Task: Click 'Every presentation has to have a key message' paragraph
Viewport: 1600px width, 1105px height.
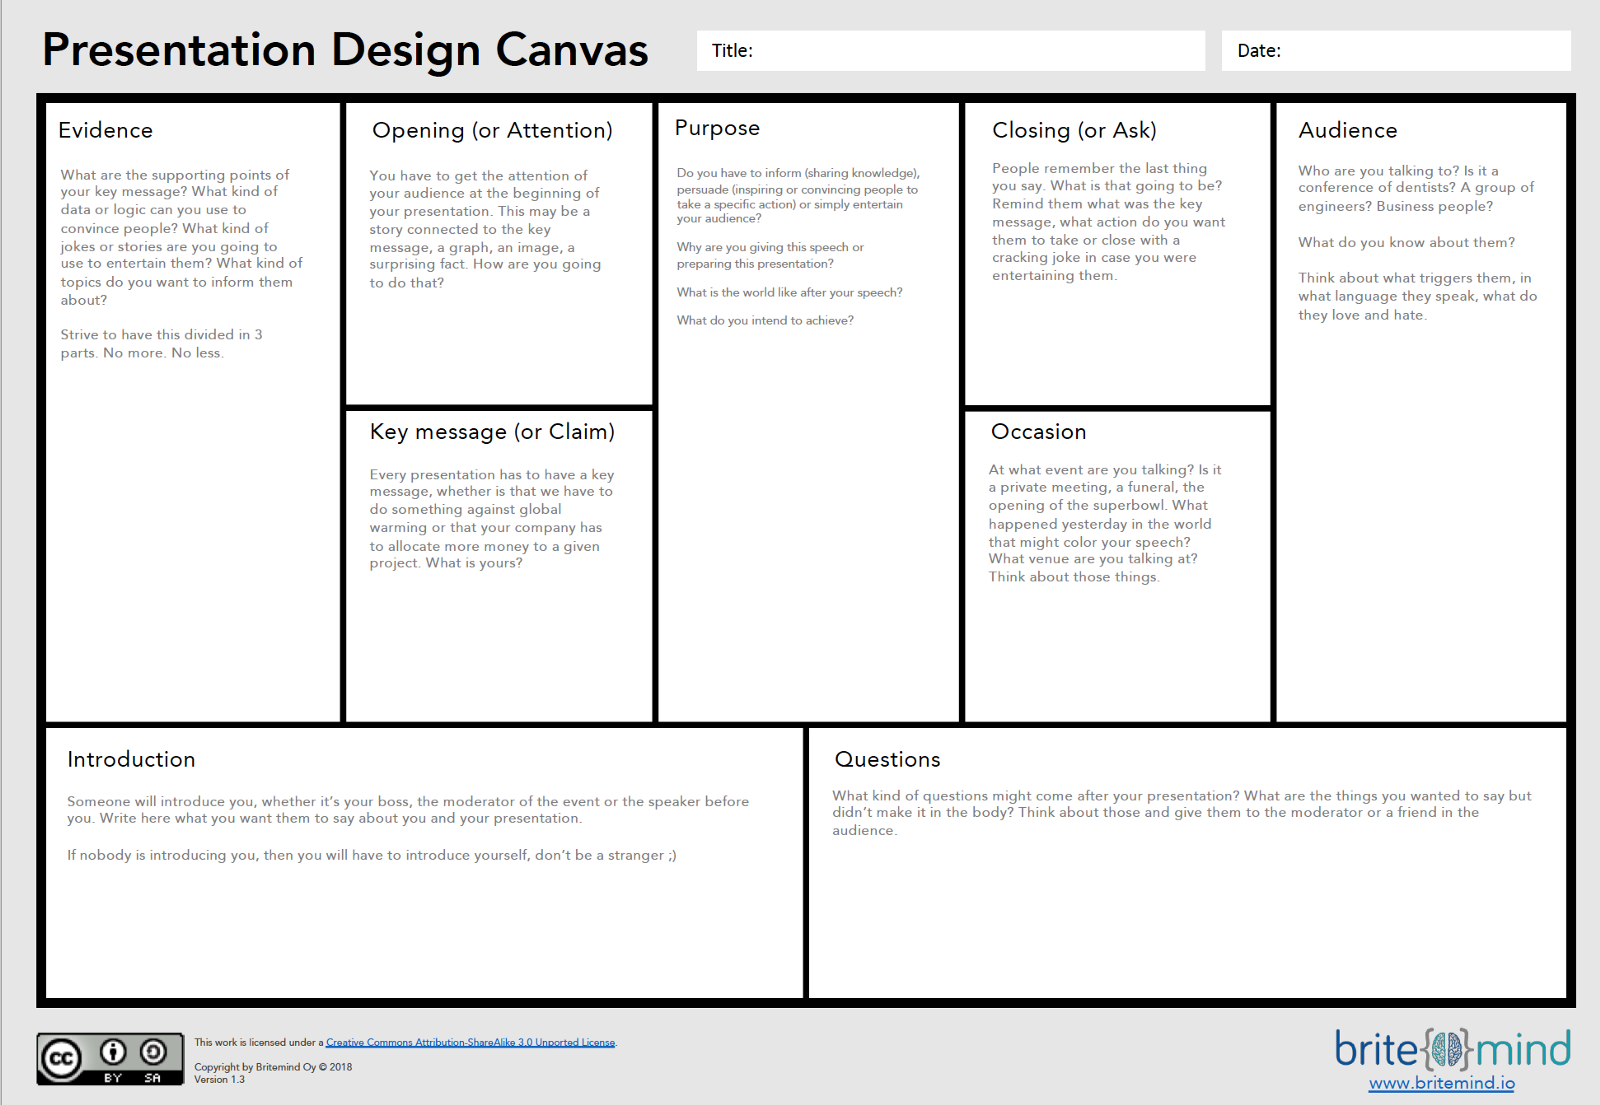Action: [x=491, y=519]
